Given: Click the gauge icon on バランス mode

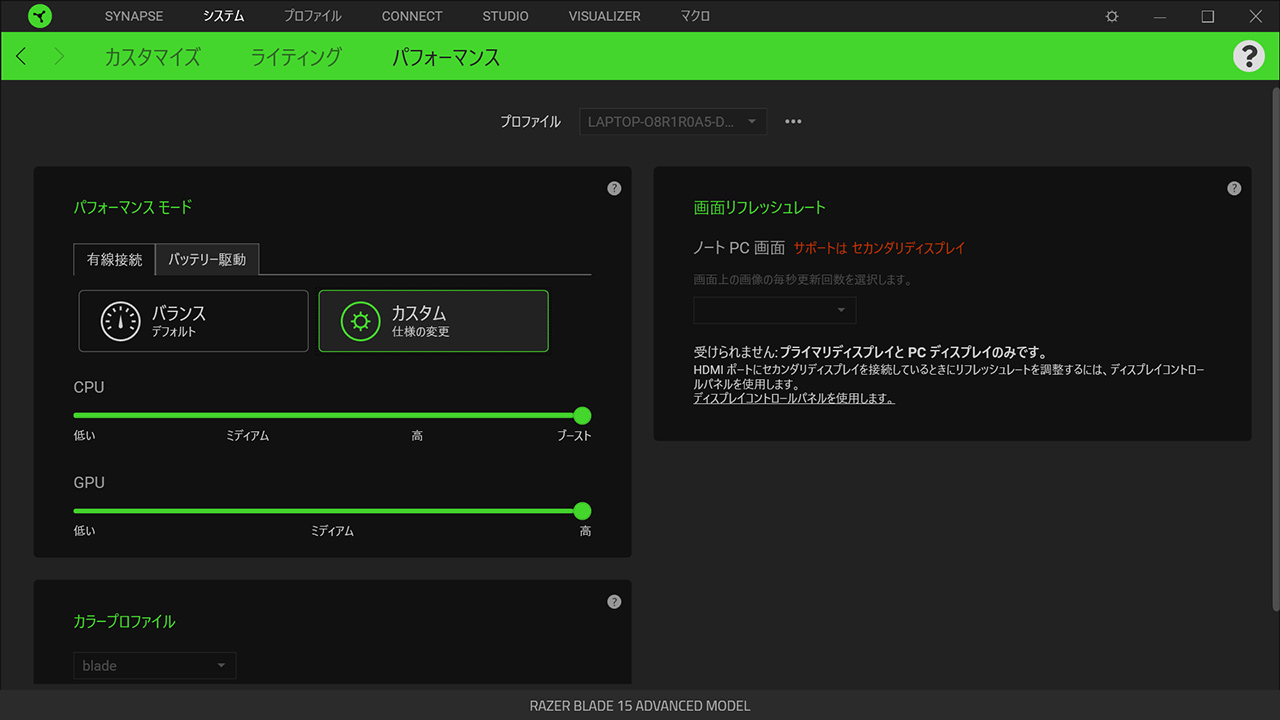Looking at the screenshot, I should tap(120, 321).
